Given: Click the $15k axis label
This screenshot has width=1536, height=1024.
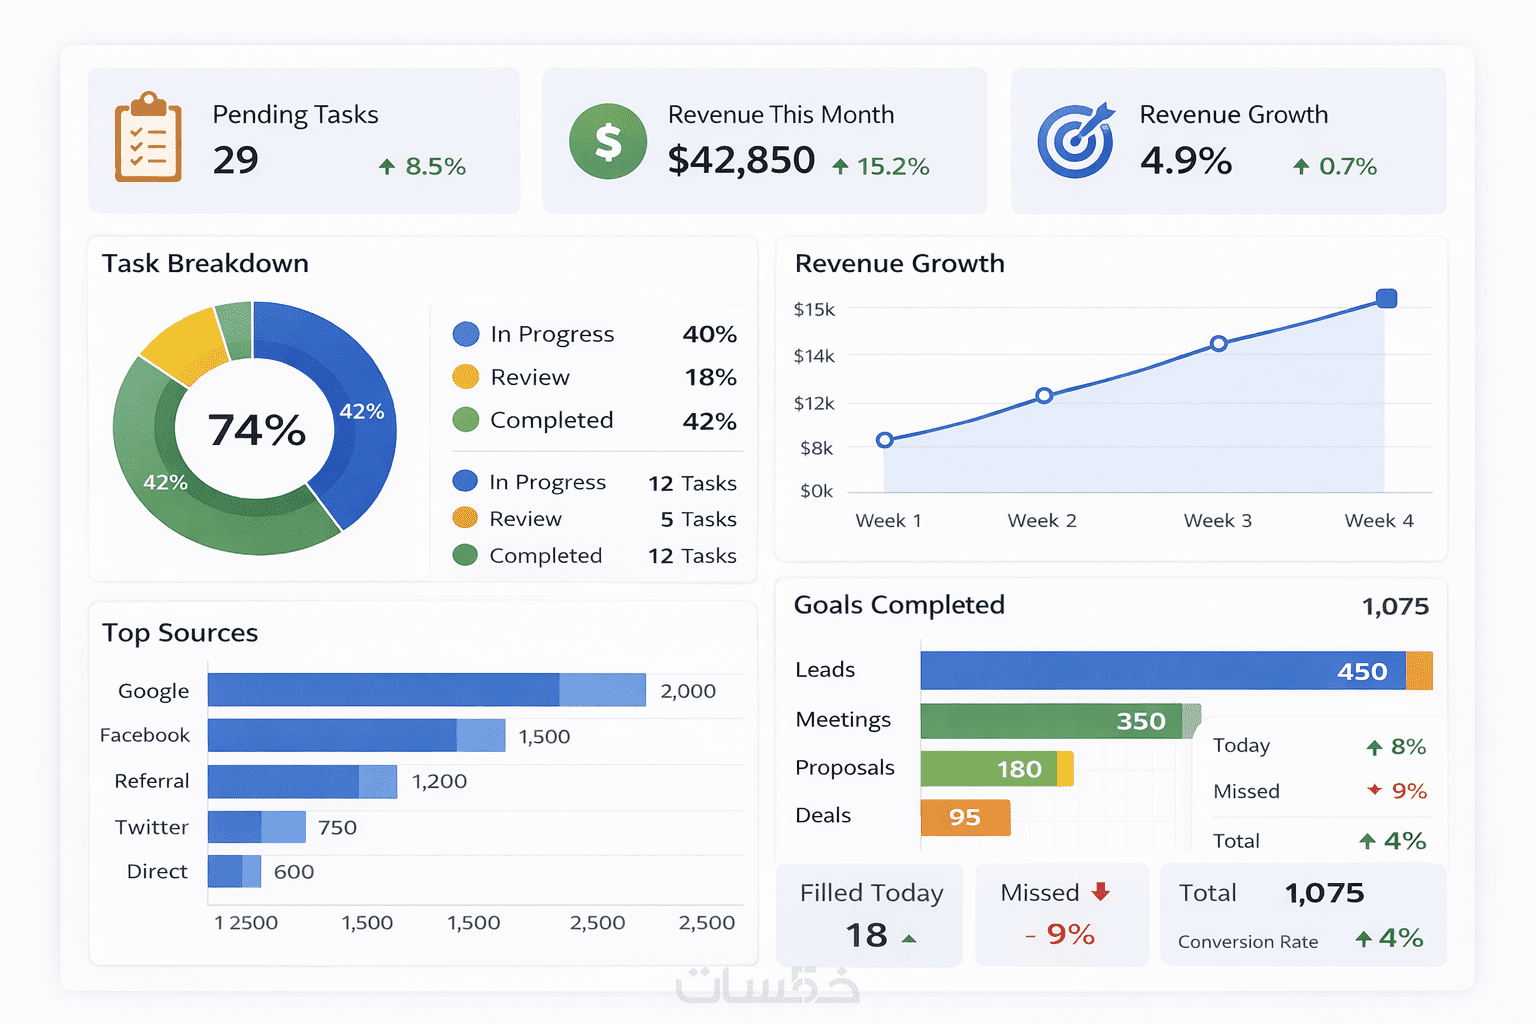Looking at the screenshot, I should click(x=814, y=309).
